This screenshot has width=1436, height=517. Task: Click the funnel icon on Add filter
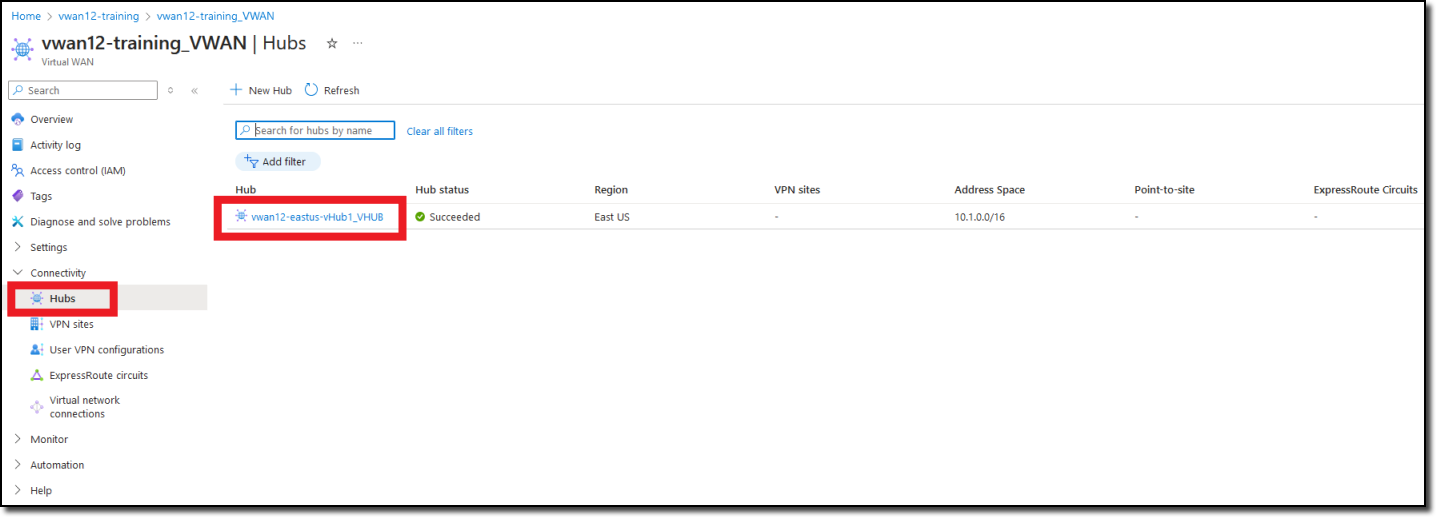(x=251, y=161)
